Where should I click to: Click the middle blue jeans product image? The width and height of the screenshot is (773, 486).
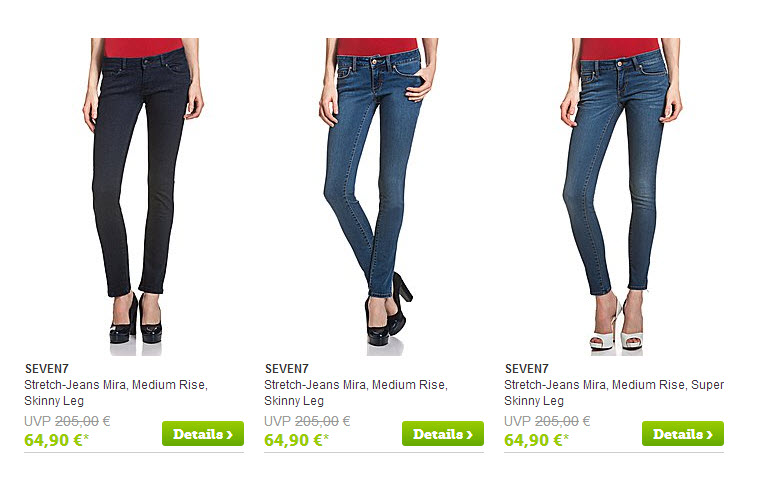379,197
